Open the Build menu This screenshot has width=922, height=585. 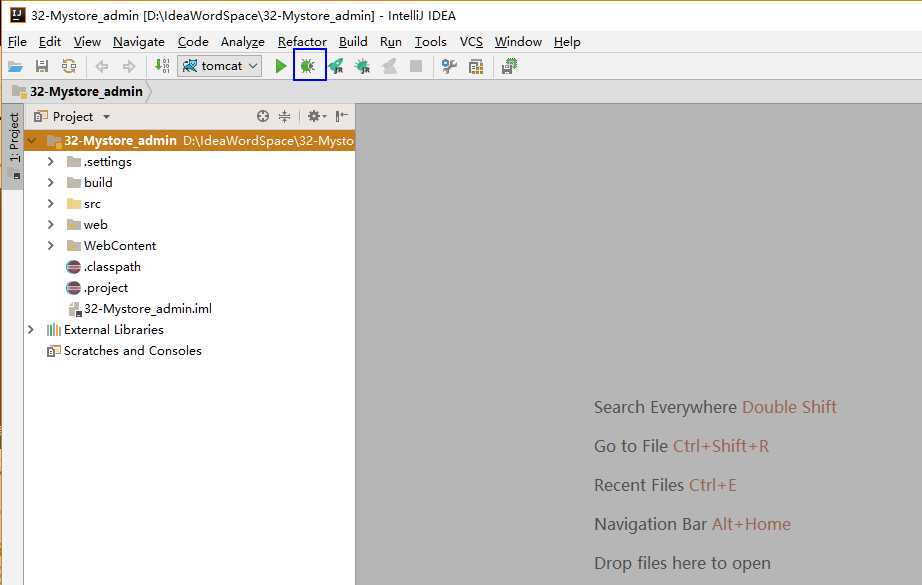tap(353, 42)
